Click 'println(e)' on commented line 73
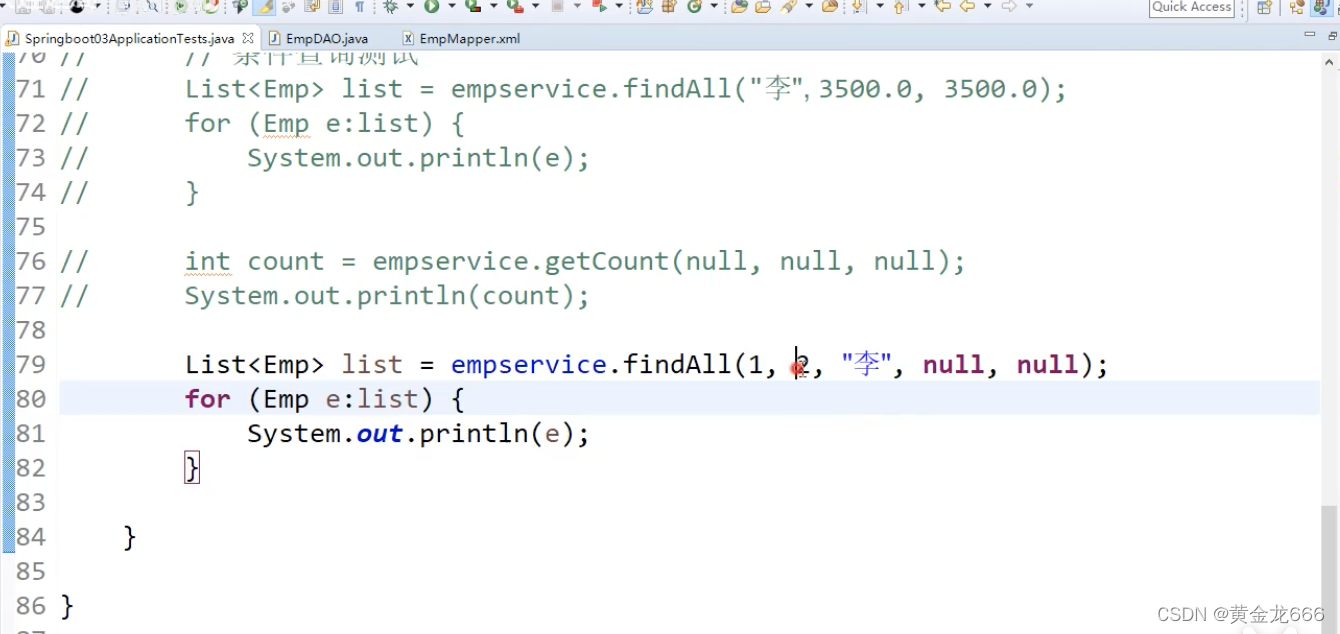 (x=496, y=158)
